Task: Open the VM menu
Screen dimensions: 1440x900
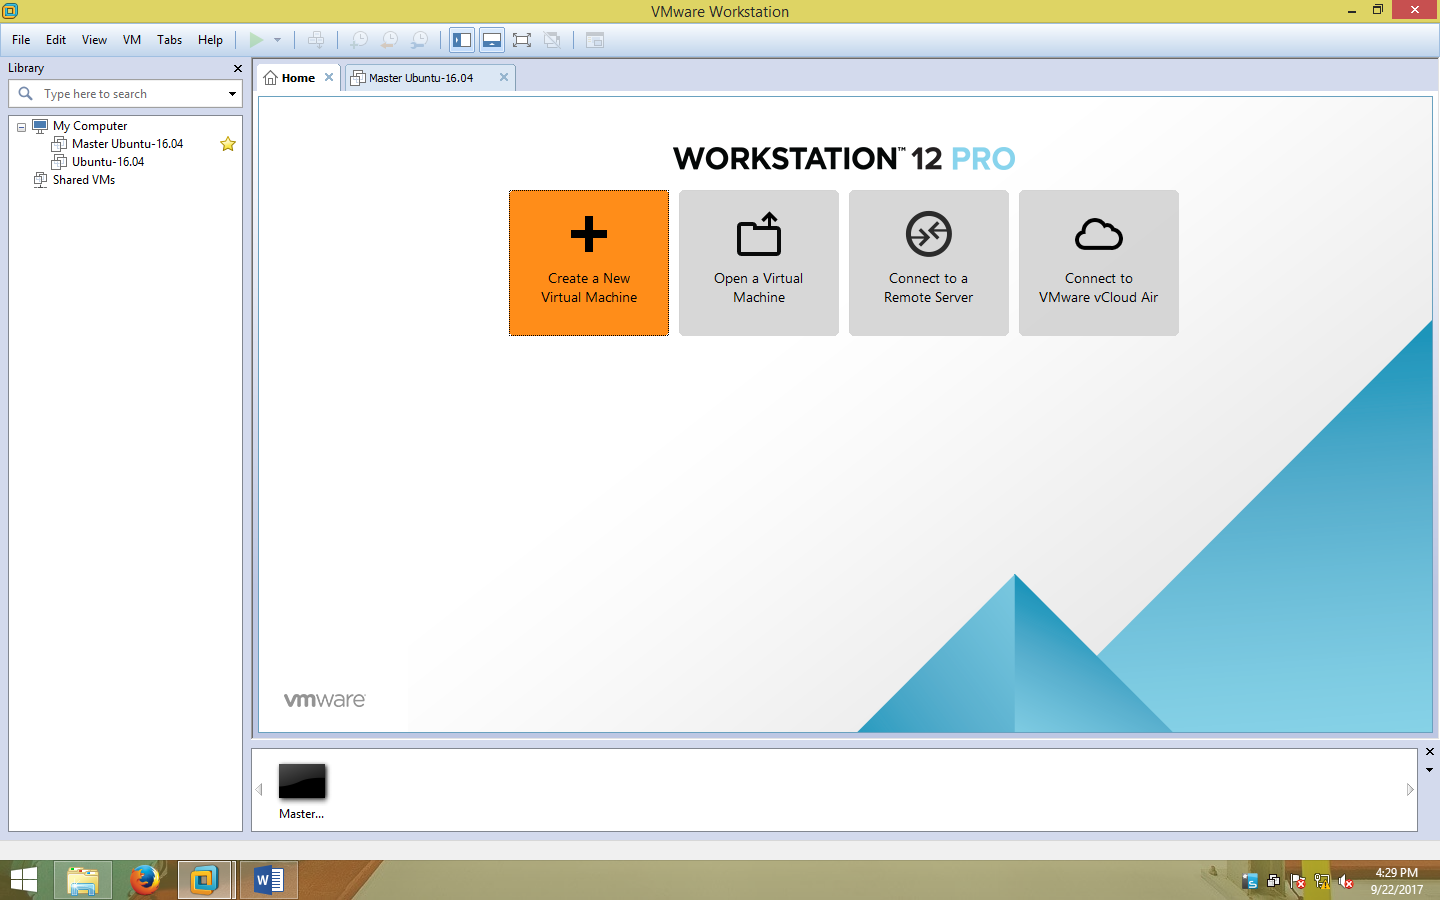Action: (132, 40)
